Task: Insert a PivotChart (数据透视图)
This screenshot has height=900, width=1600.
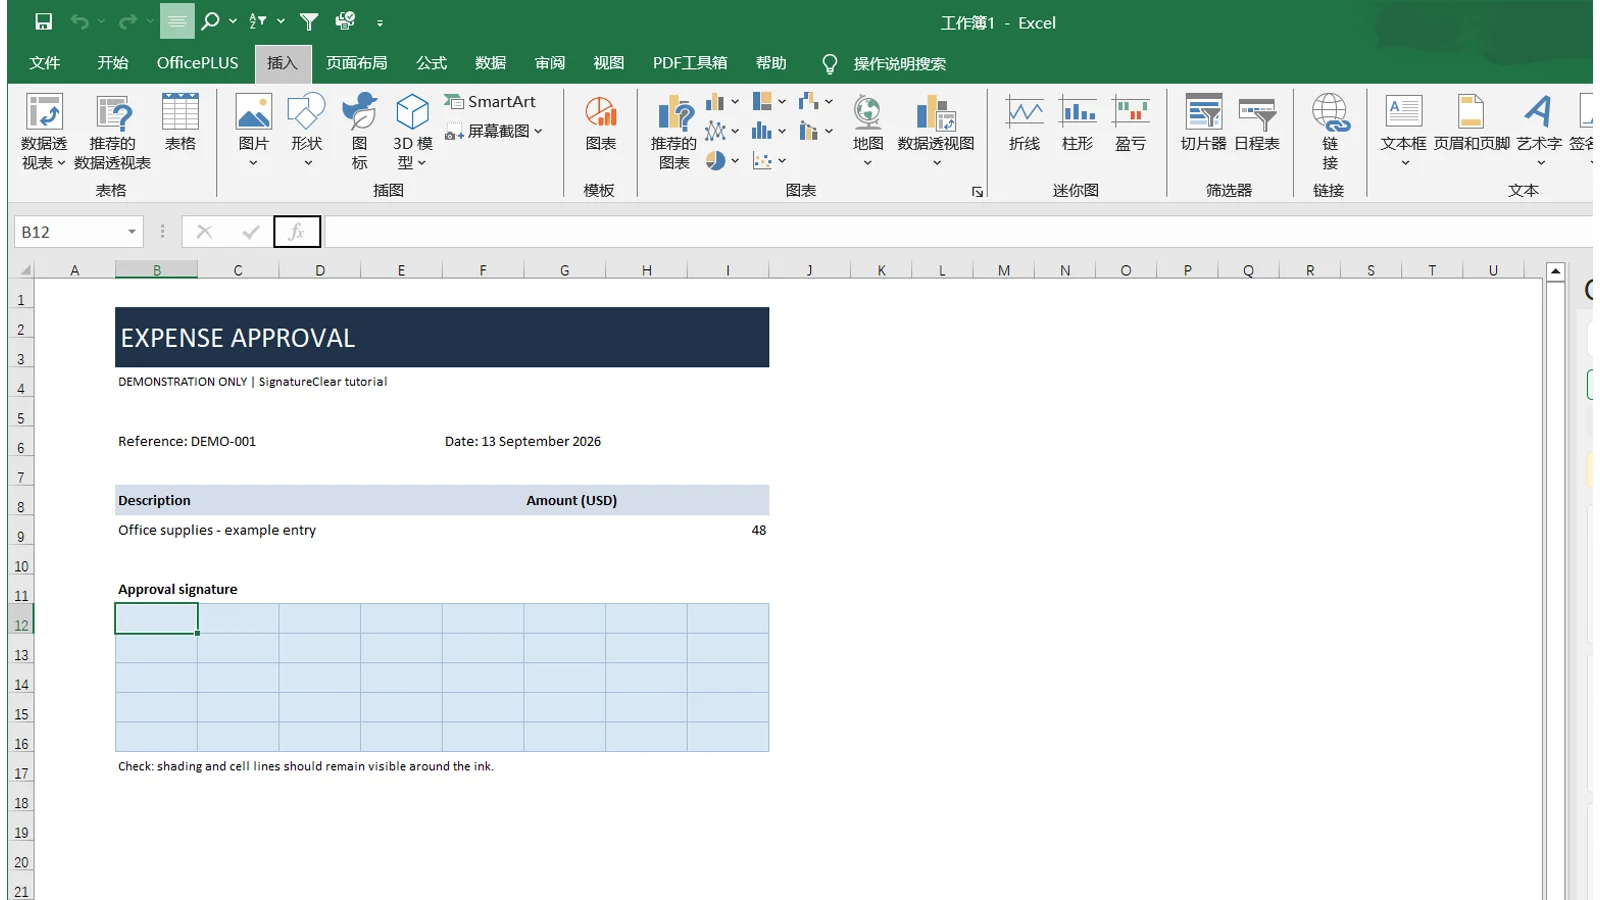Action: 936,131
